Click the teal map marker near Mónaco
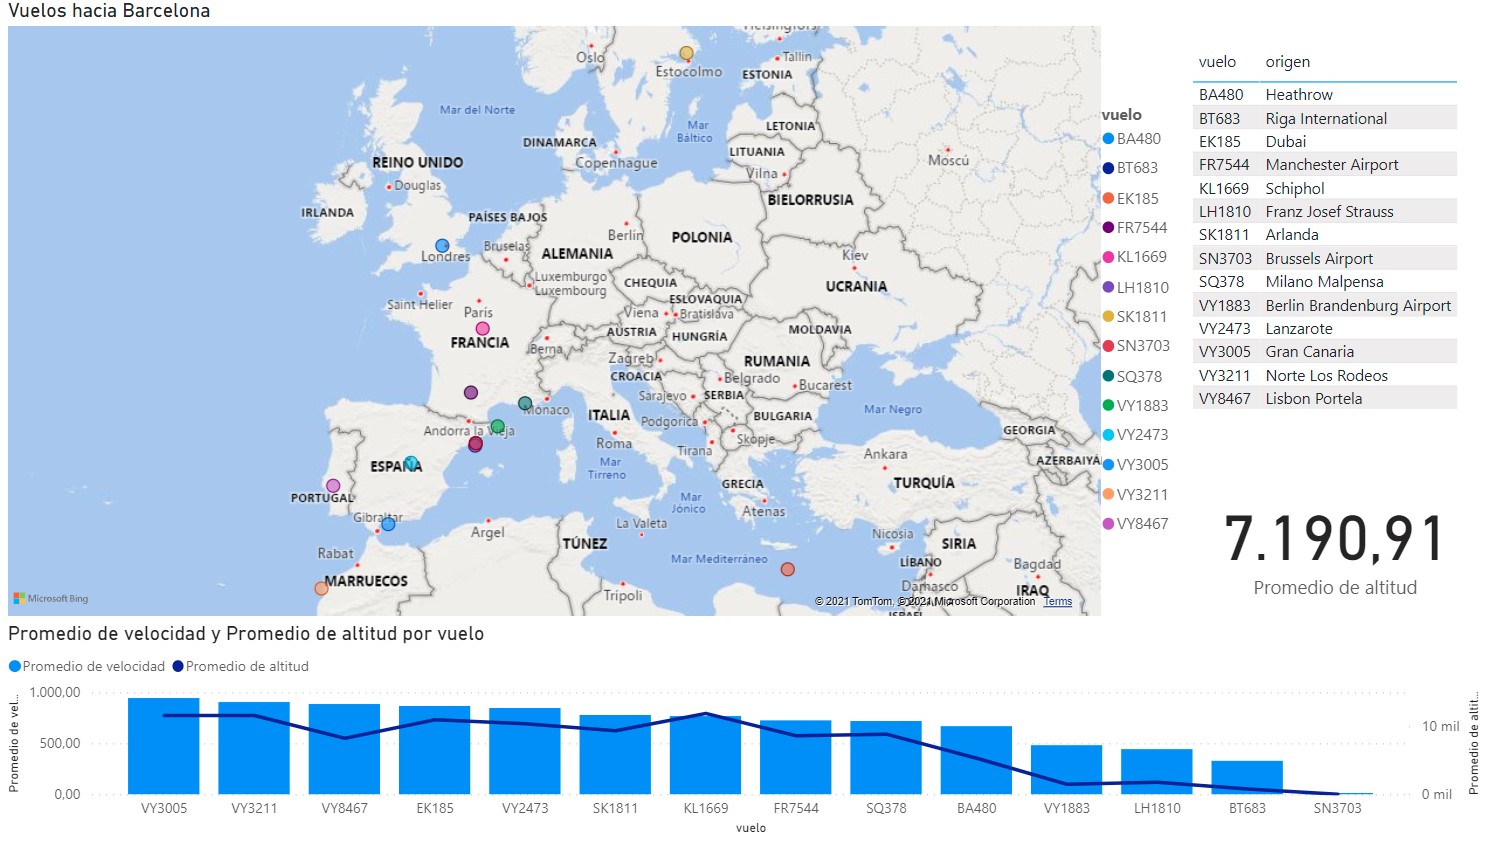The image size is (1485, 846). point(525,403)
